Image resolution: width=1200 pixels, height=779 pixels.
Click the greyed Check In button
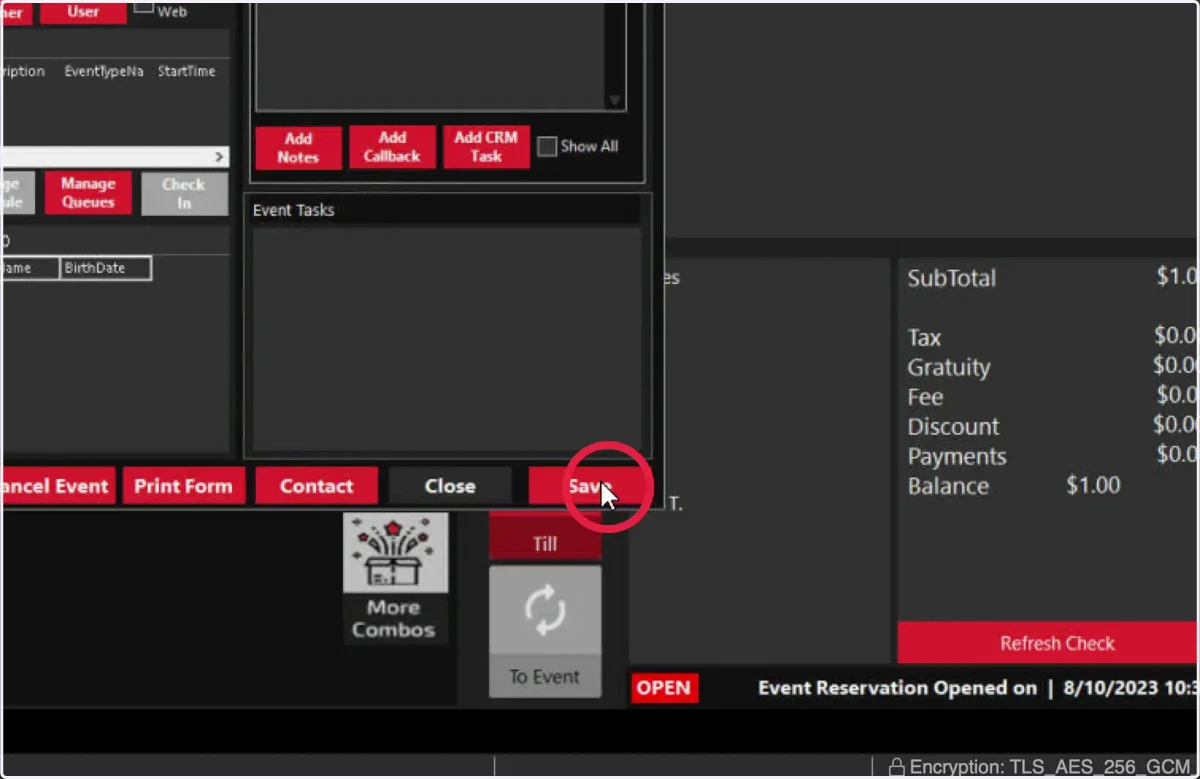[x=184, y=193]
